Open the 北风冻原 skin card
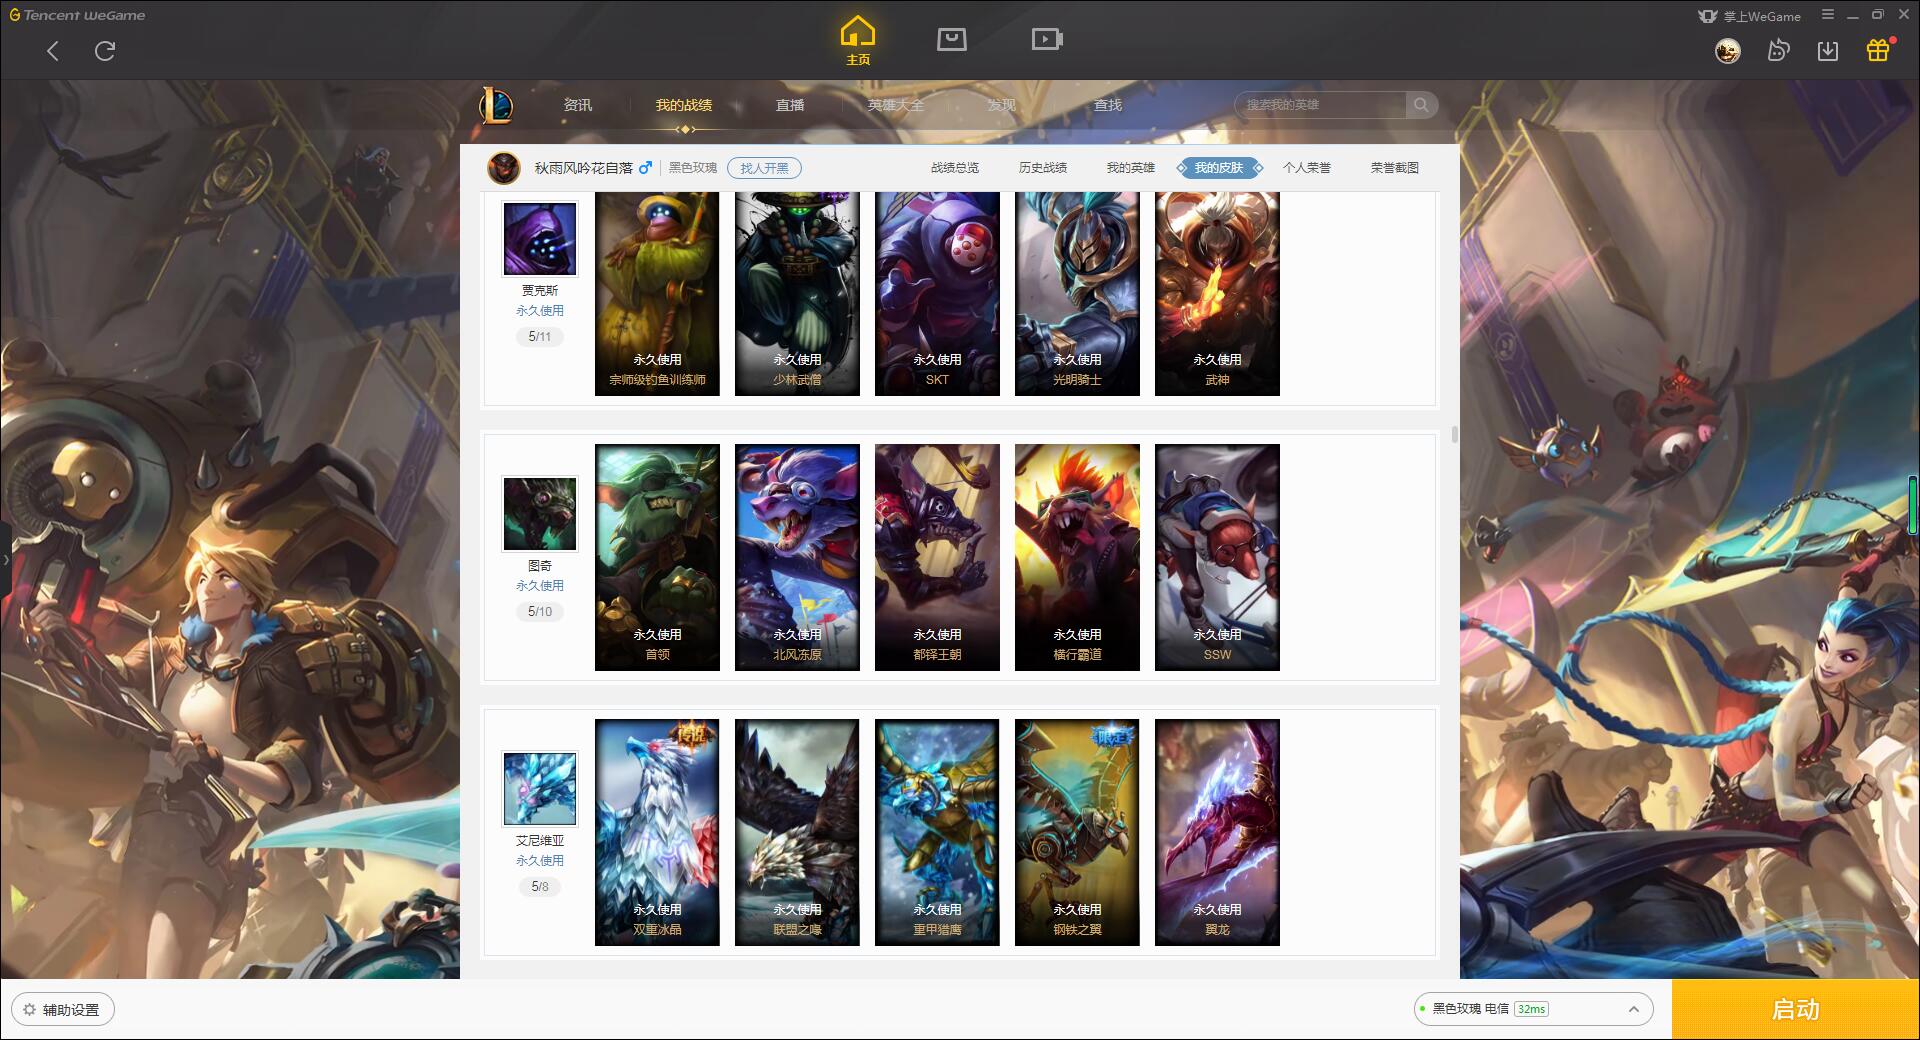The height and width of the screenshot is (1040, 1920). tap(797, 557)
